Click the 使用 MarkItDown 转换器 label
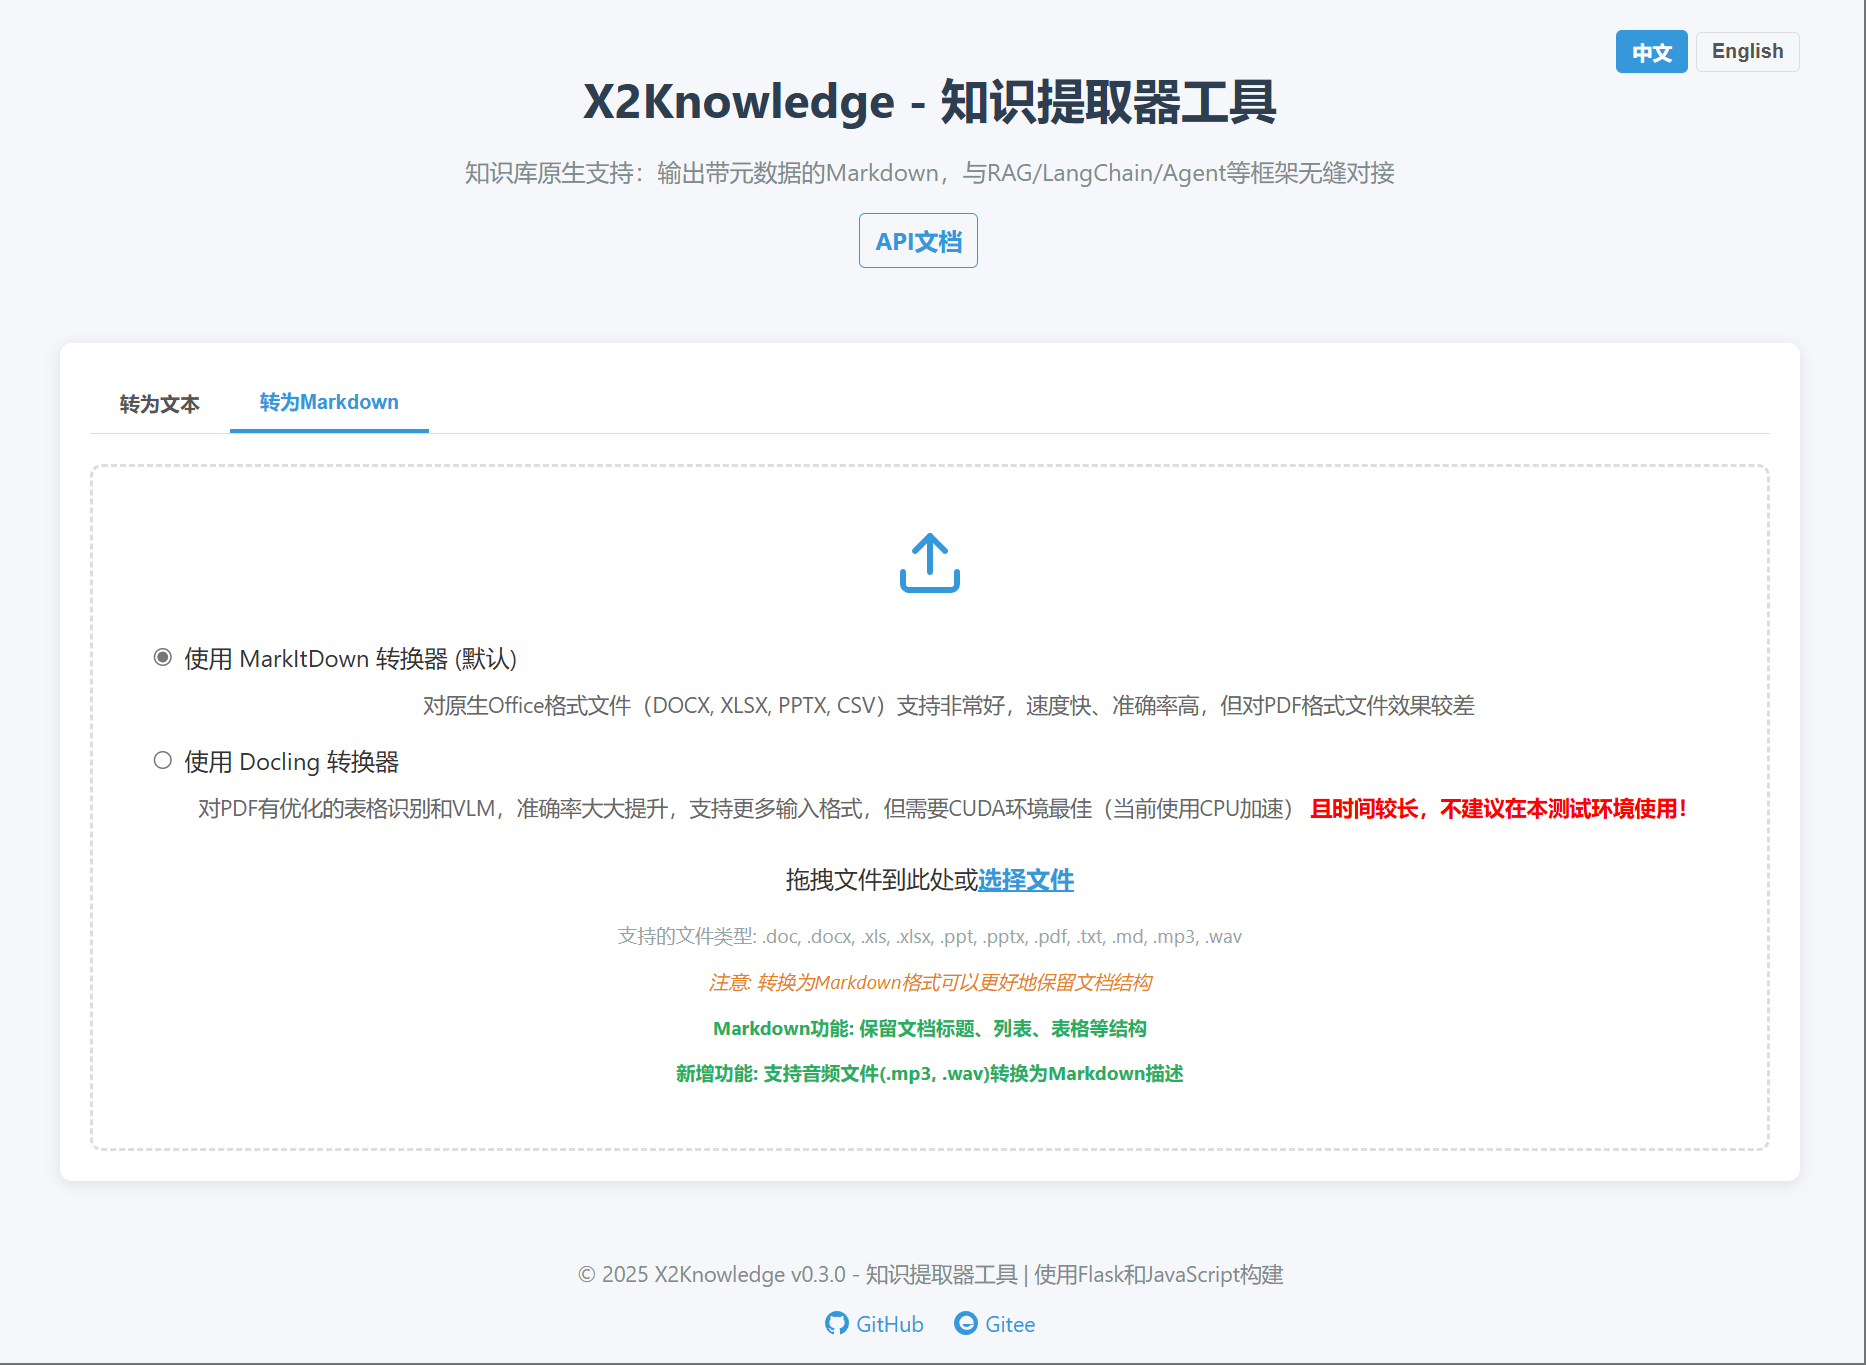The height and width of the screenshot is (1365, 1866). coord(351,659)
